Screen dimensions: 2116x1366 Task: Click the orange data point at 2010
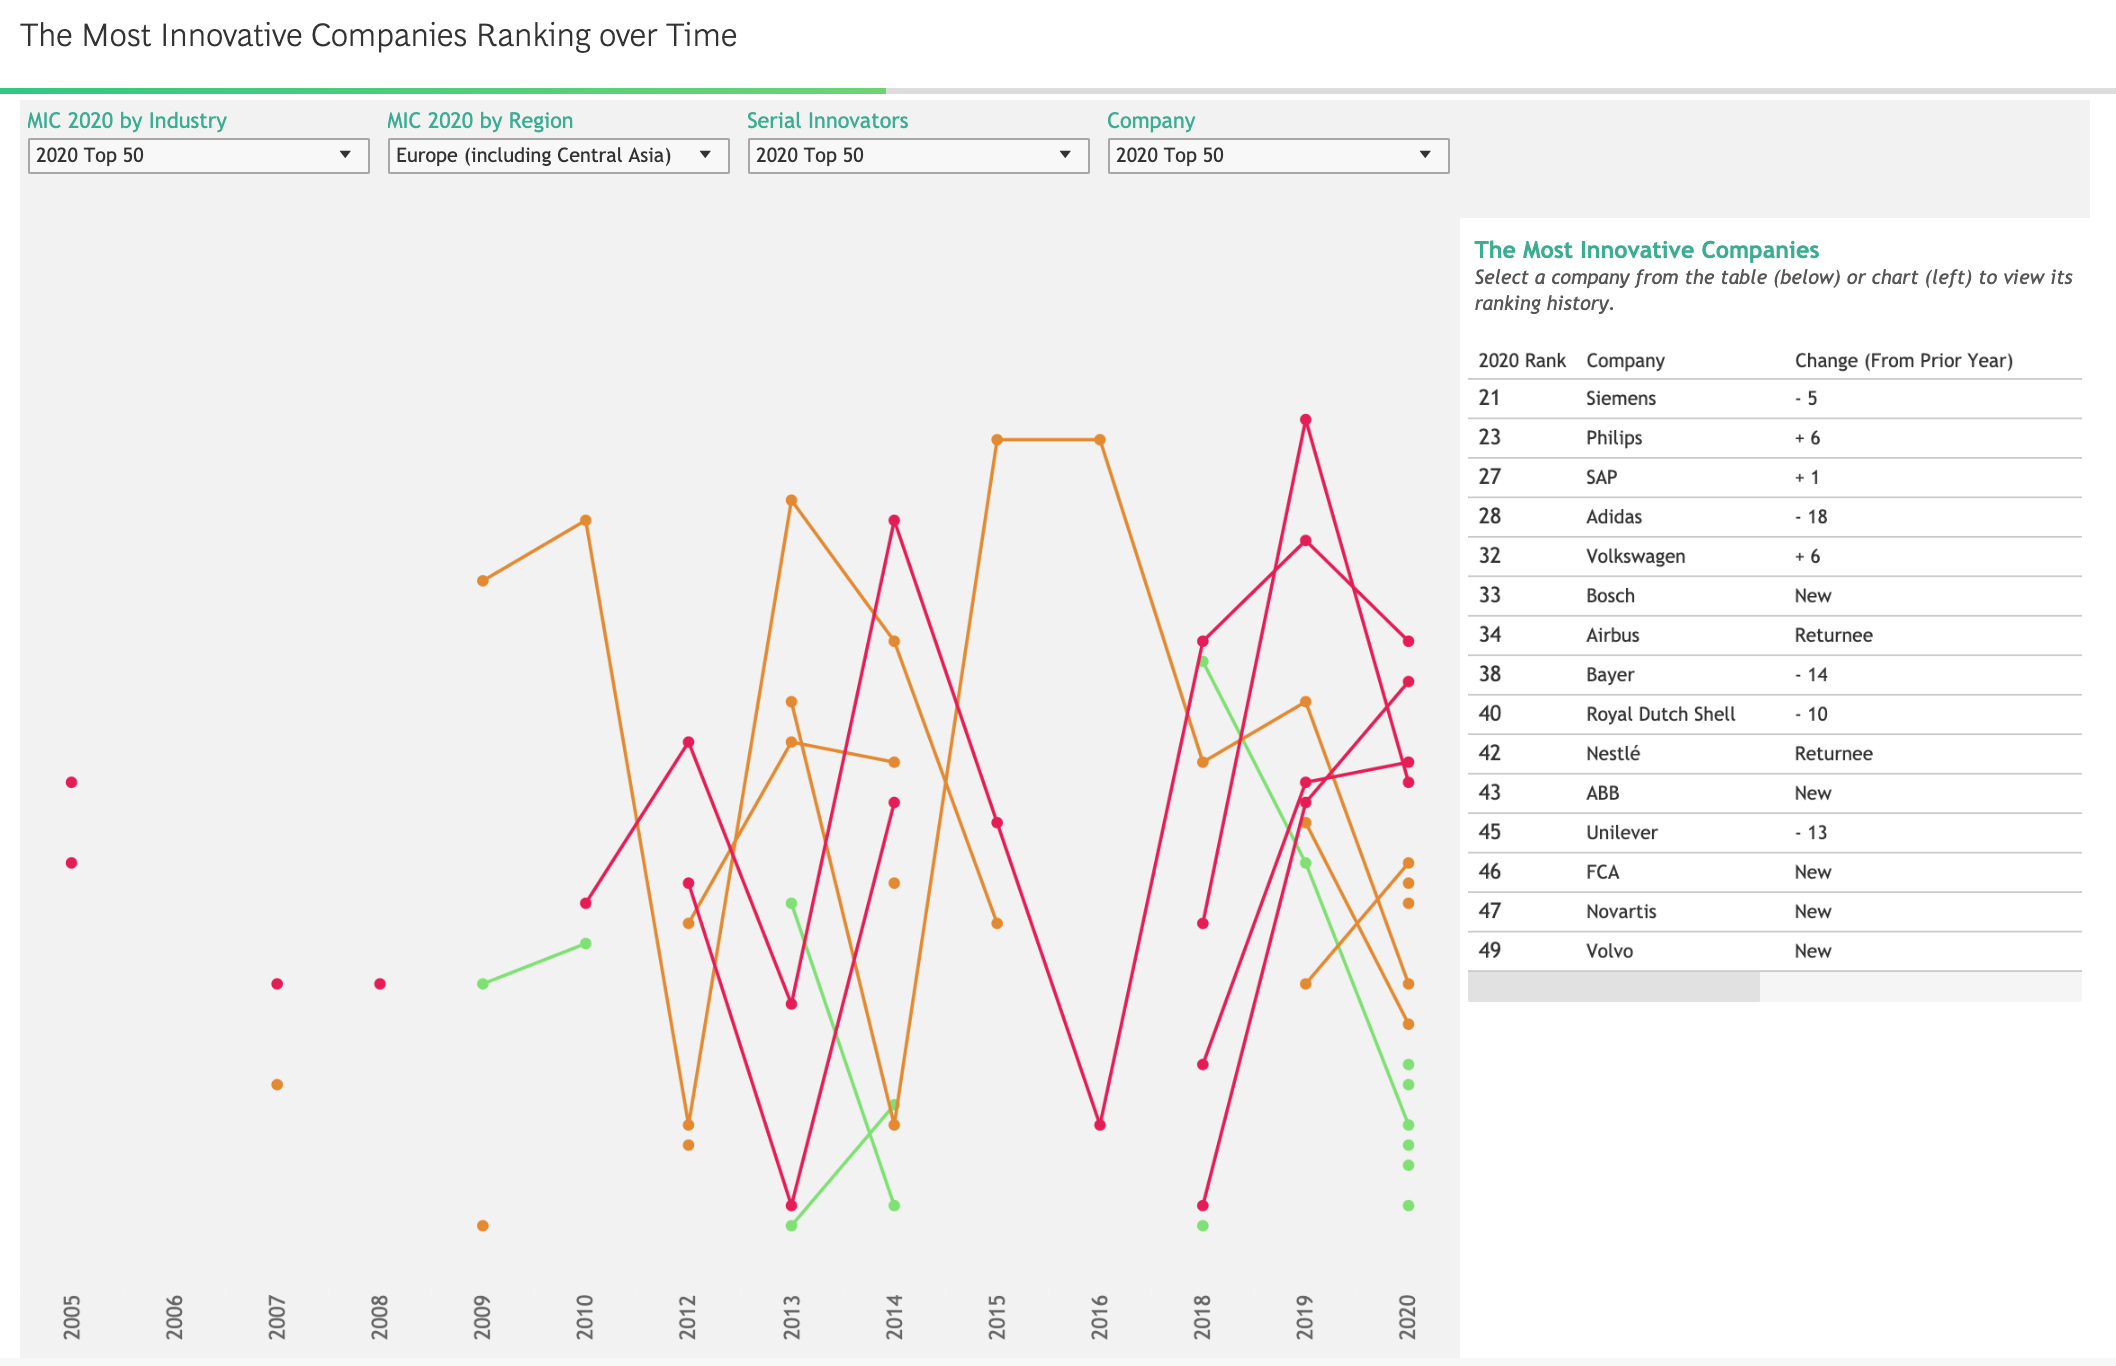coord(586,521)
